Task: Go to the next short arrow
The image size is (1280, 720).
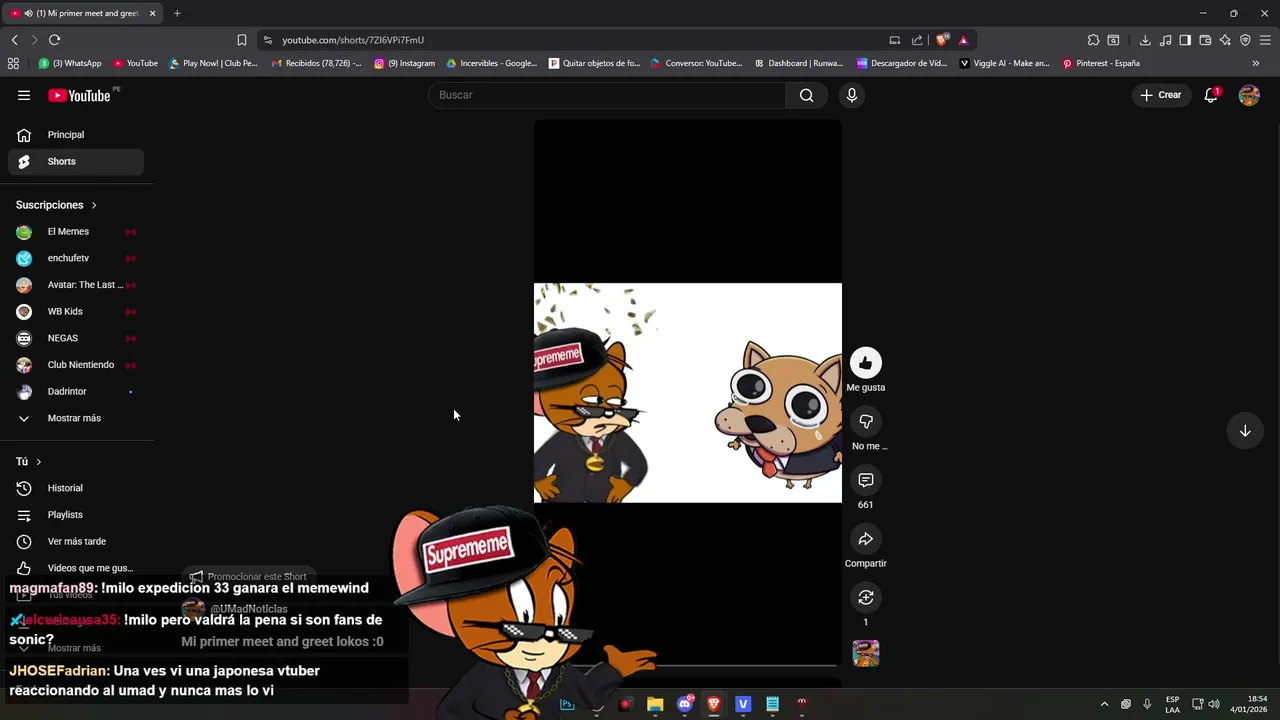Action: tap(1245, 431)
